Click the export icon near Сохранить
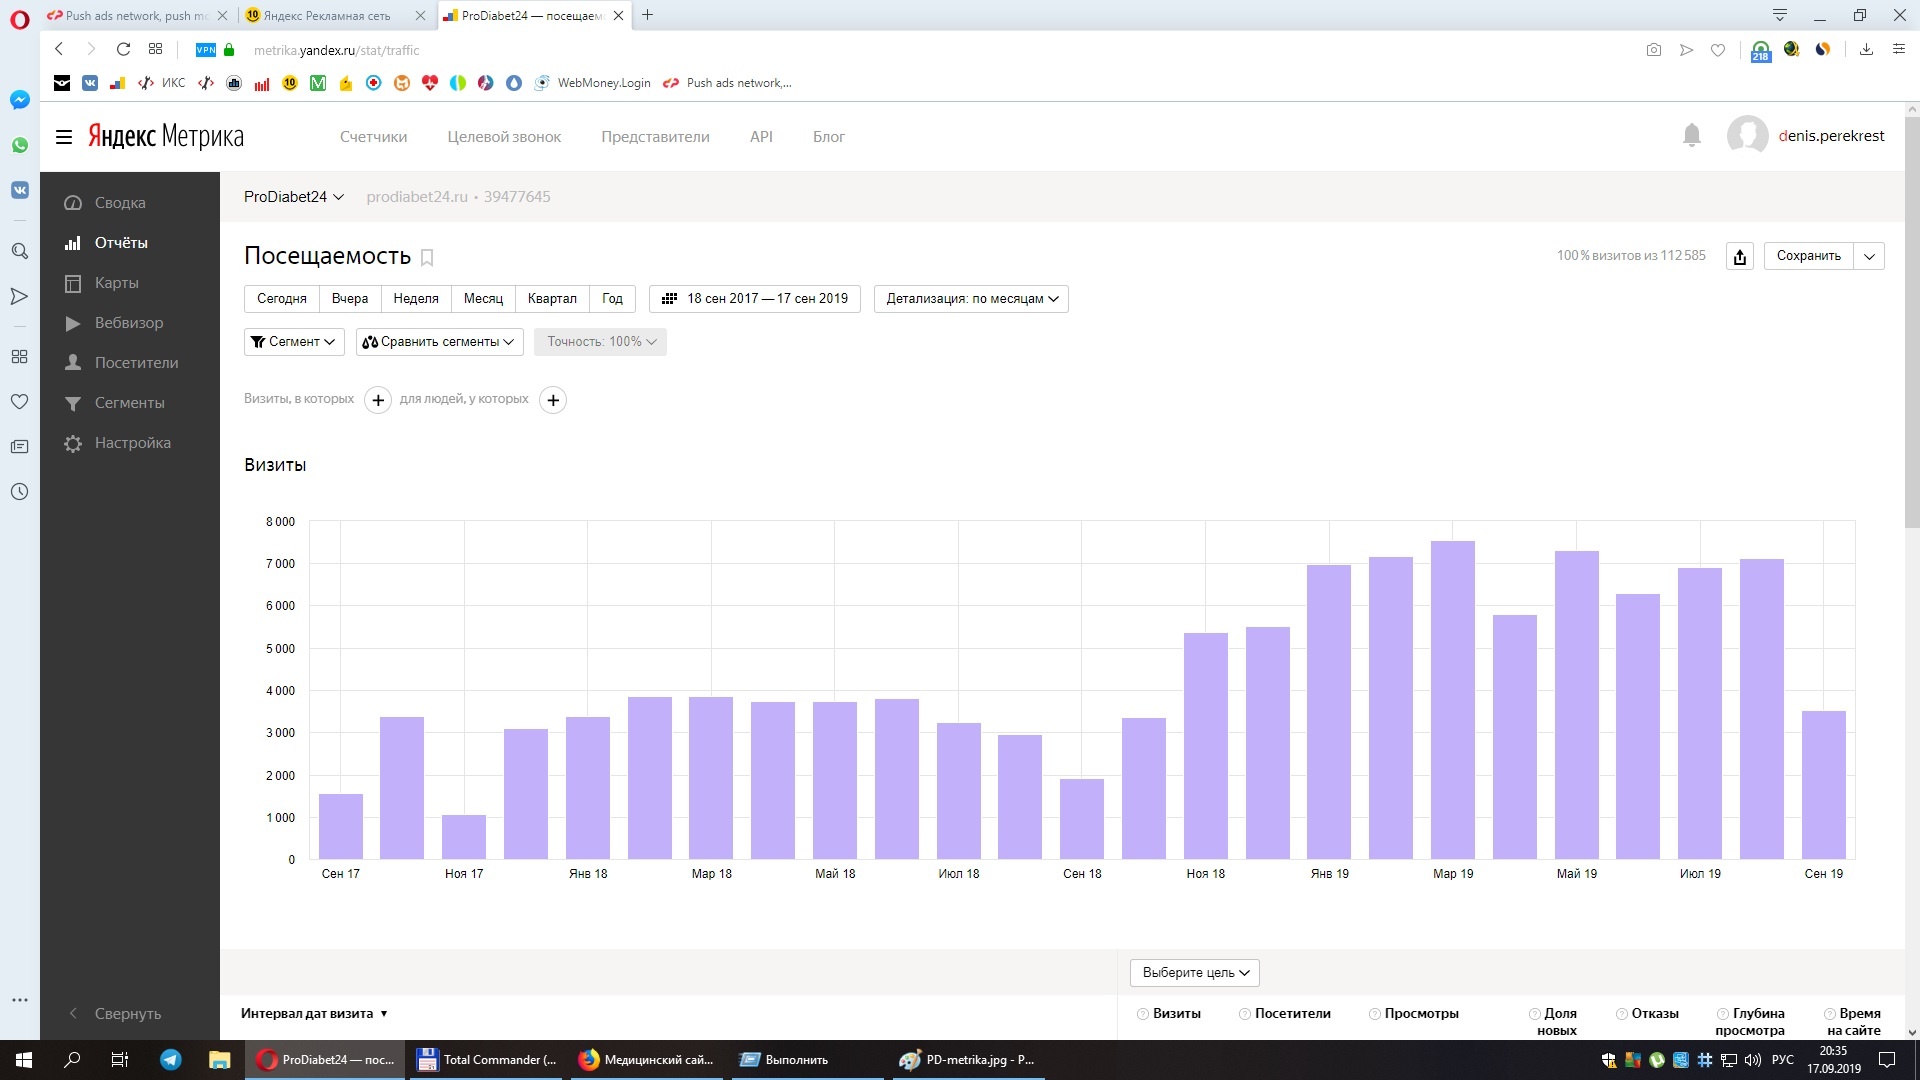1920x1080 pixels. pos(1740,257)
